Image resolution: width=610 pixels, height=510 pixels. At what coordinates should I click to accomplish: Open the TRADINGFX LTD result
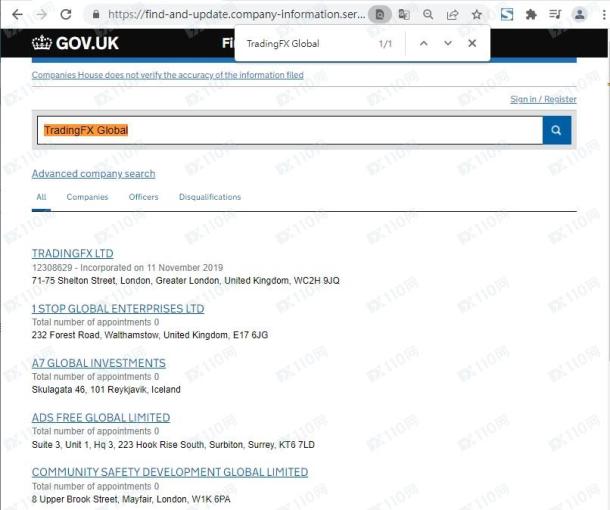coord(73,254)
